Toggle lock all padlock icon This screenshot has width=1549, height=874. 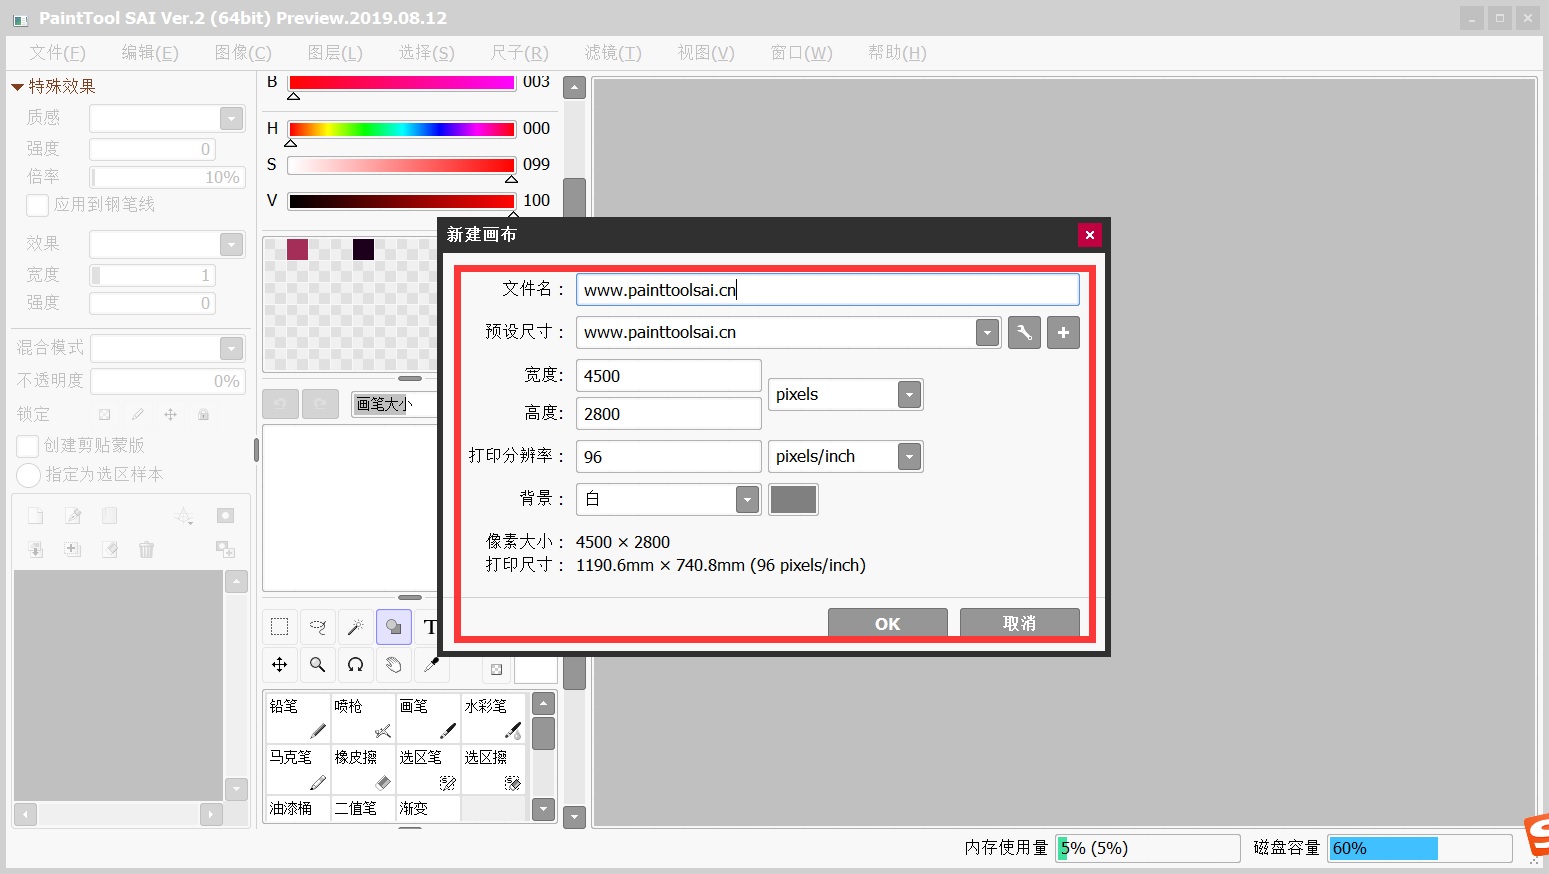[203, 414]
